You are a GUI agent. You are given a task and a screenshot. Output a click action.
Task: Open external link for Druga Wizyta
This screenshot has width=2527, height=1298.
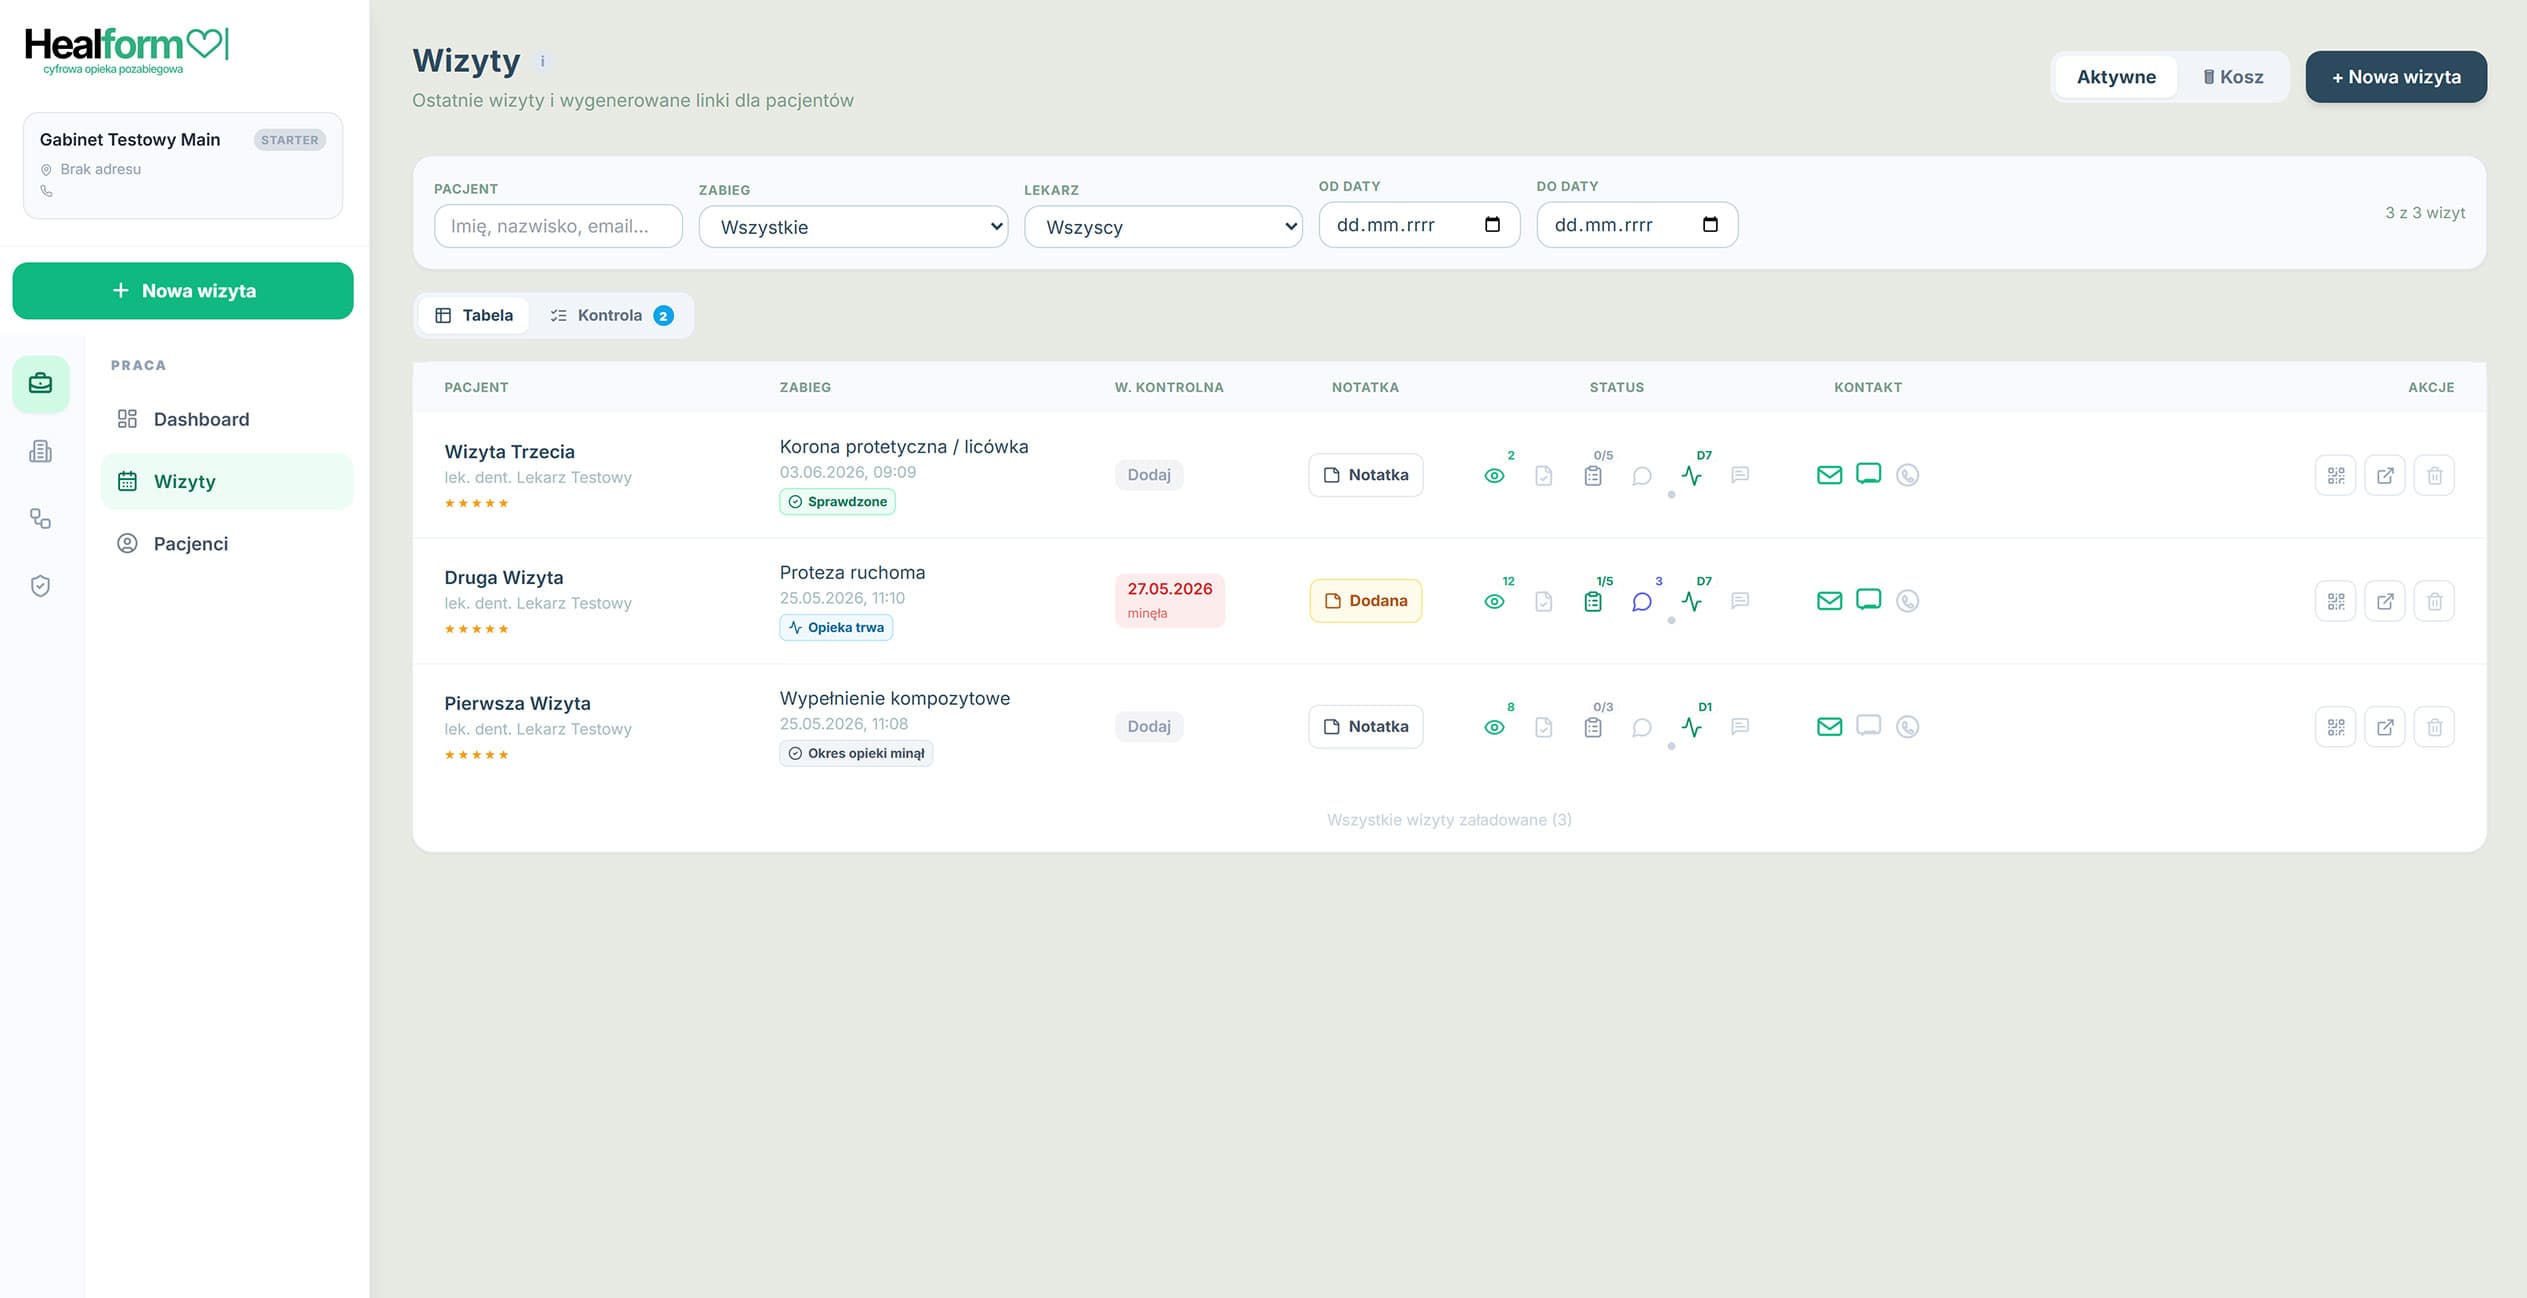click(x=2385, y=601)
